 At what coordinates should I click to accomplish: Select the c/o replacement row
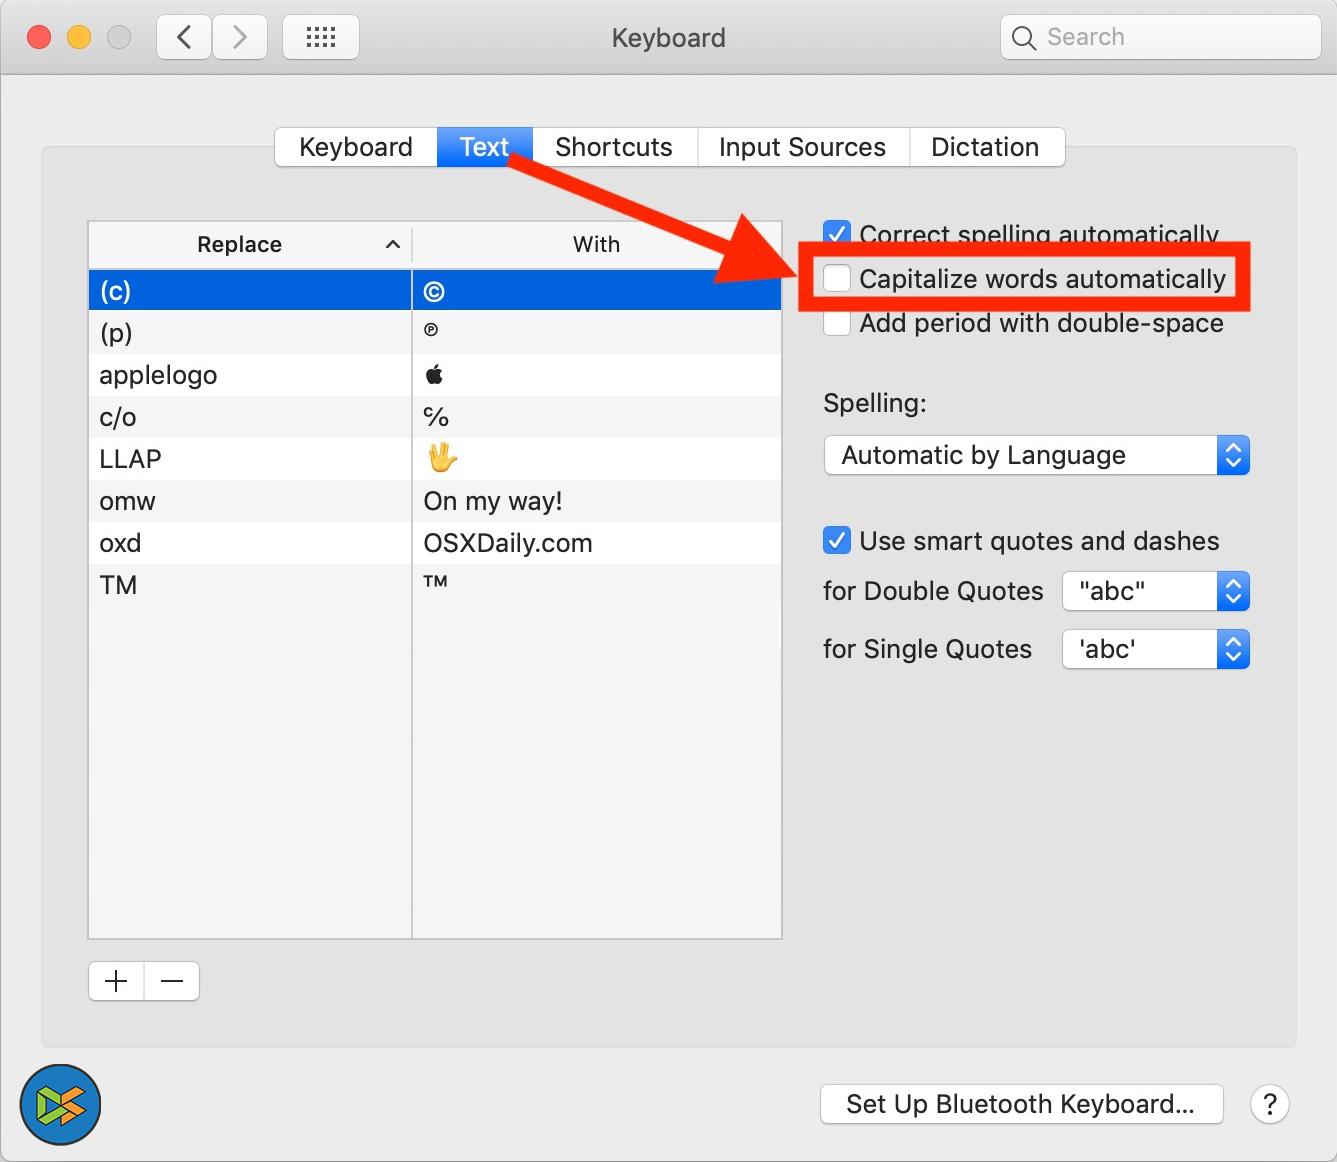(x=435, y=417)
